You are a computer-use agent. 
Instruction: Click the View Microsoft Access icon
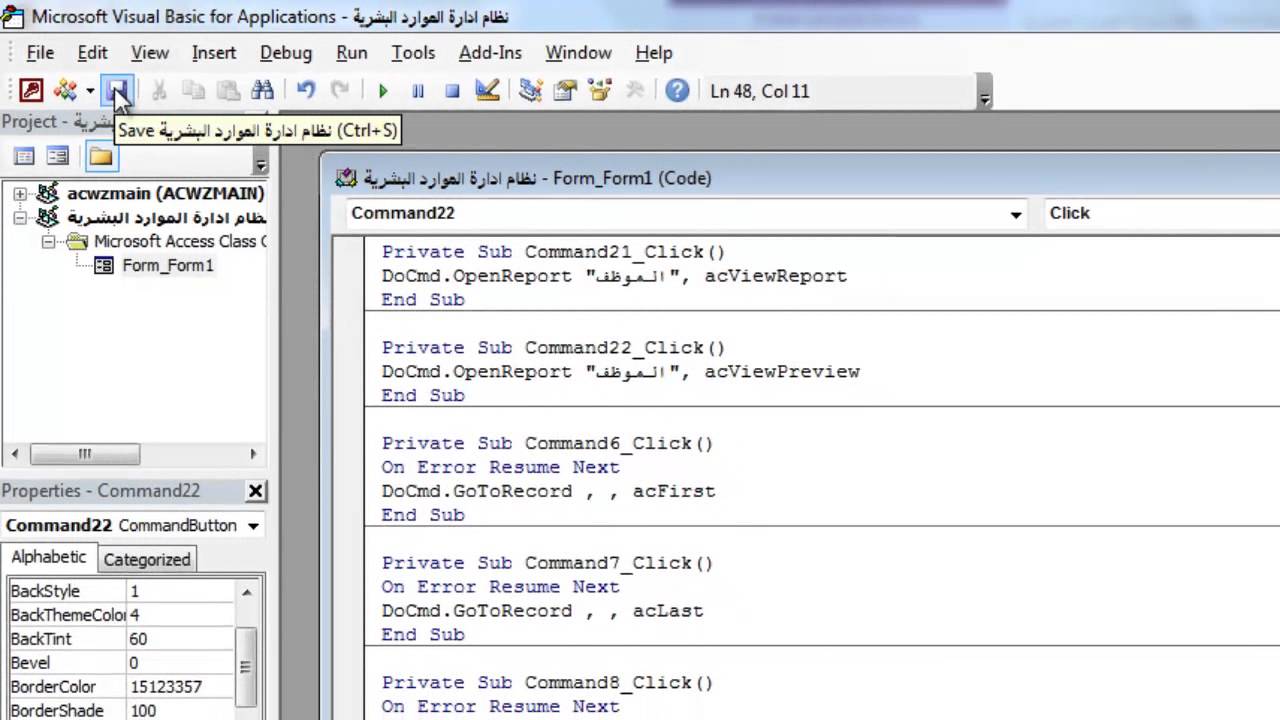(31, 91)
